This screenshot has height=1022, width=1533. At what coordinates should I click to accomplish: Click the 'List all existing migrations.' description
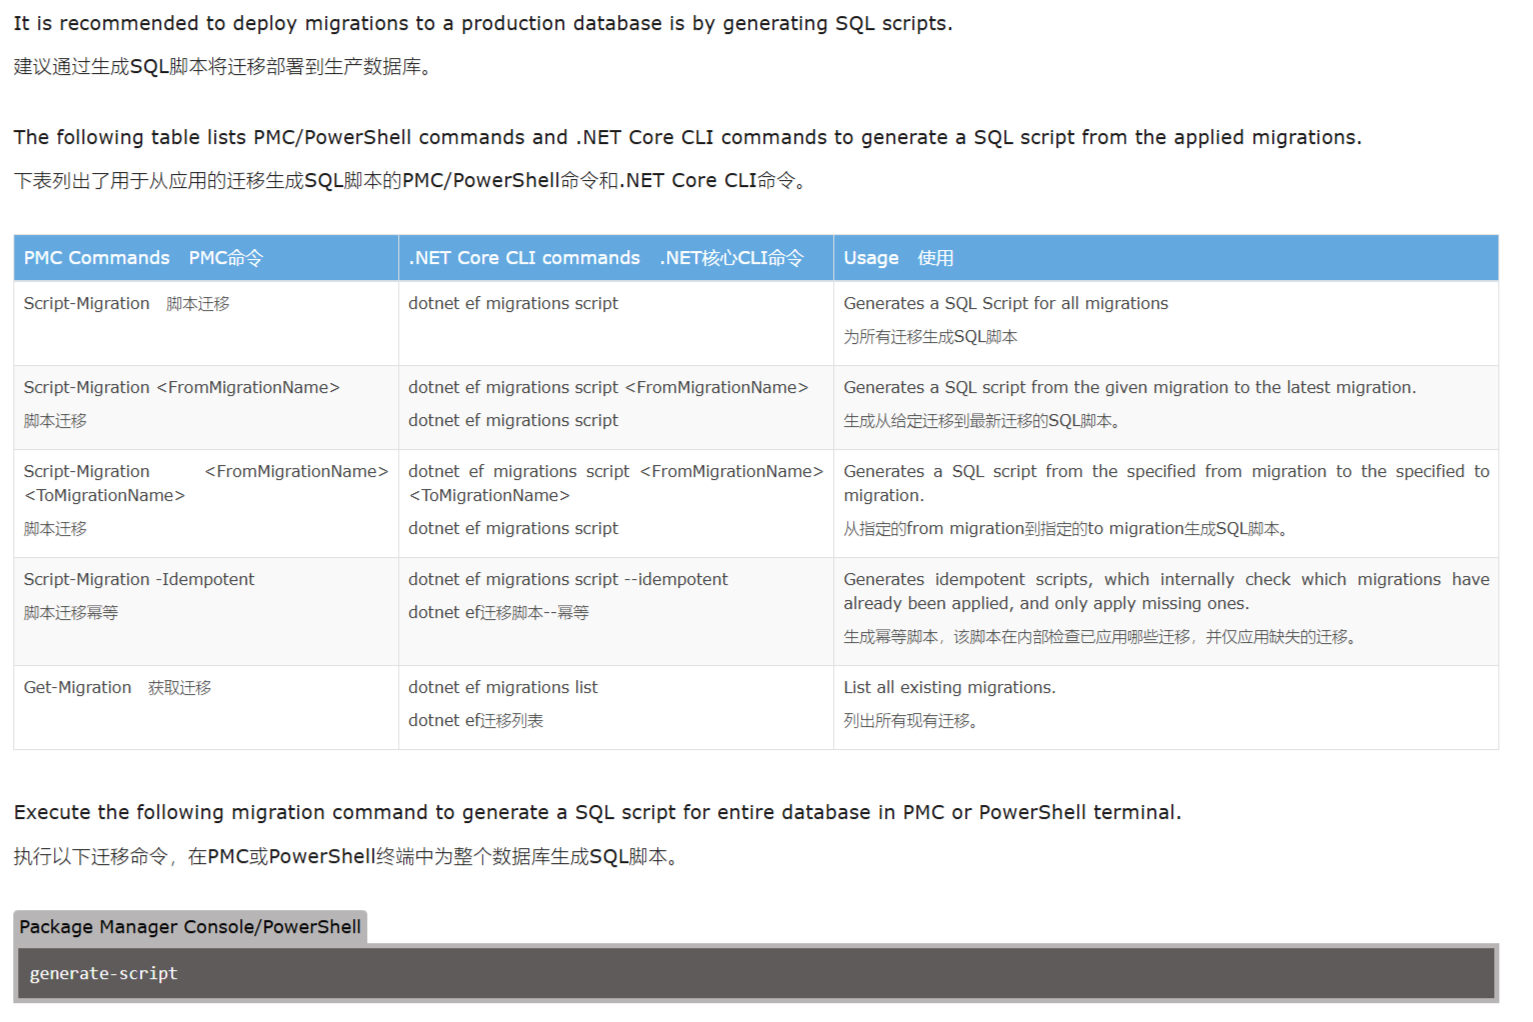pos(949,687)
